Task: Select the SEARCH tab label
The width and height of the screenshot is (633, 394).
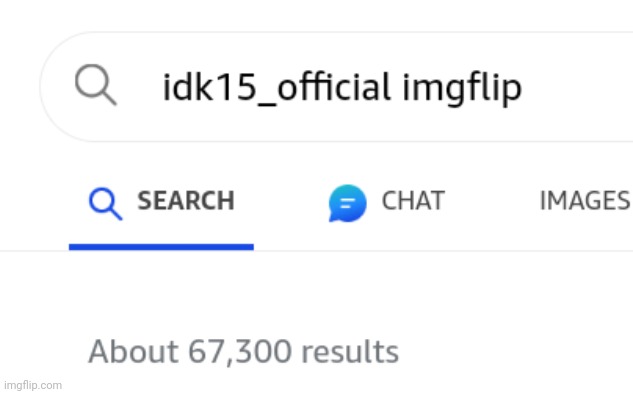Action: (186, 201)
